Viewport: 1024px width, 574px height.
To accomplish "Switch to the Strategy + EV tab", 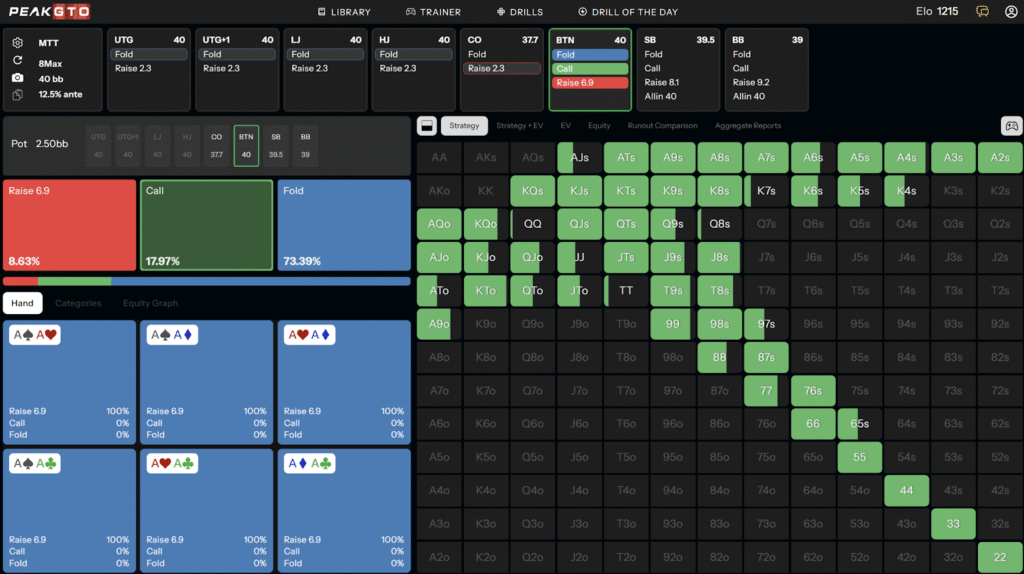I will (520, 126).
